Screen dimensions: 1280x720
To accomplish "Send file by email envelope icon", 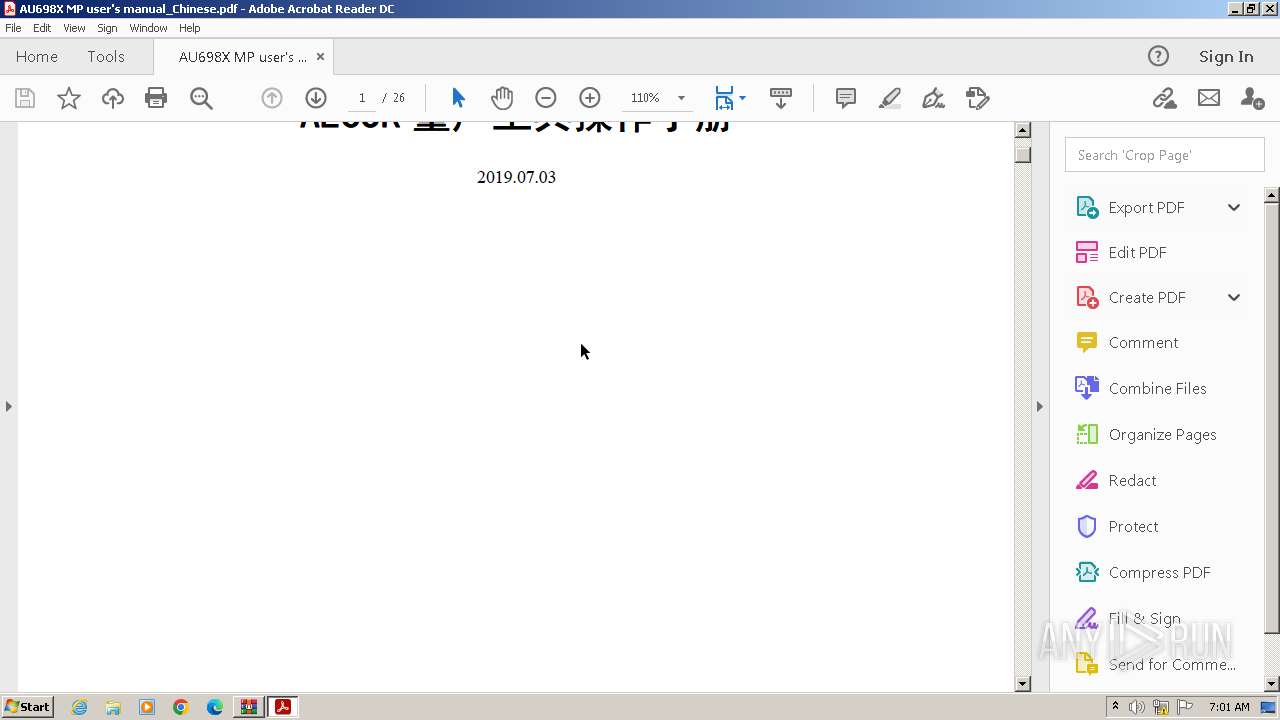I will tap(1209, 98).
